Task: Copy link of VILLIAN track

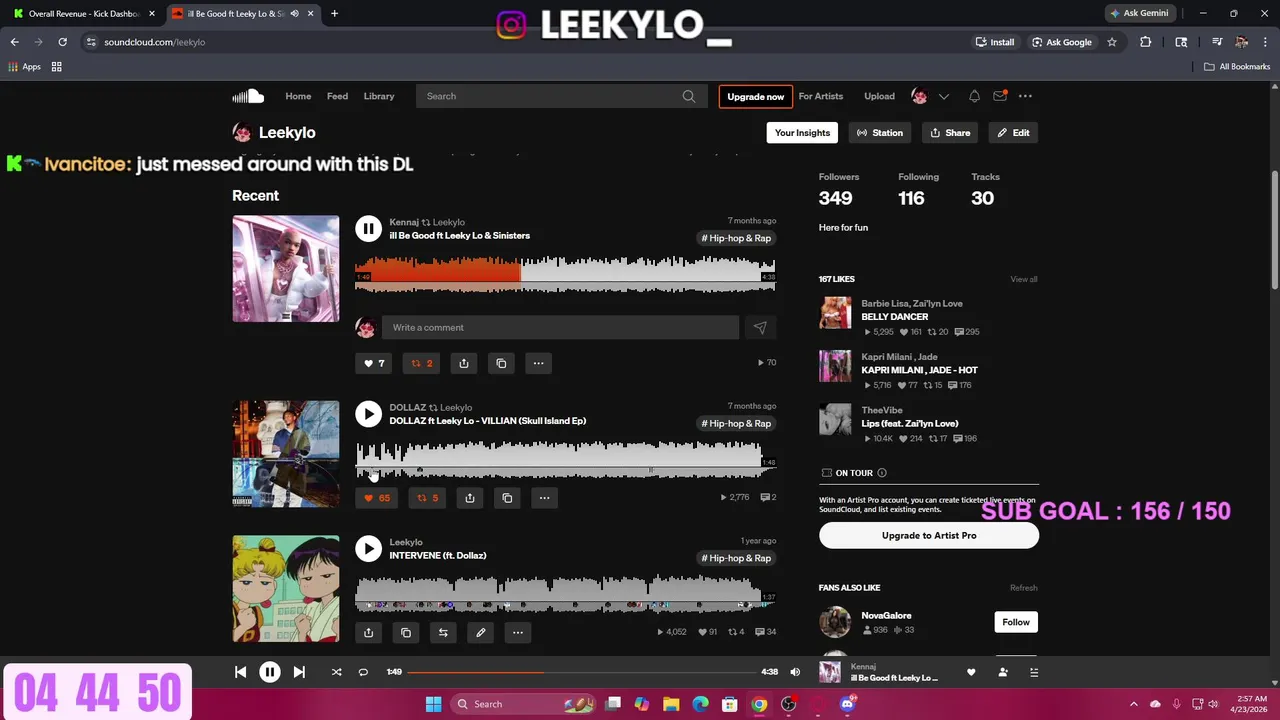Action: (x=507, y=498)
